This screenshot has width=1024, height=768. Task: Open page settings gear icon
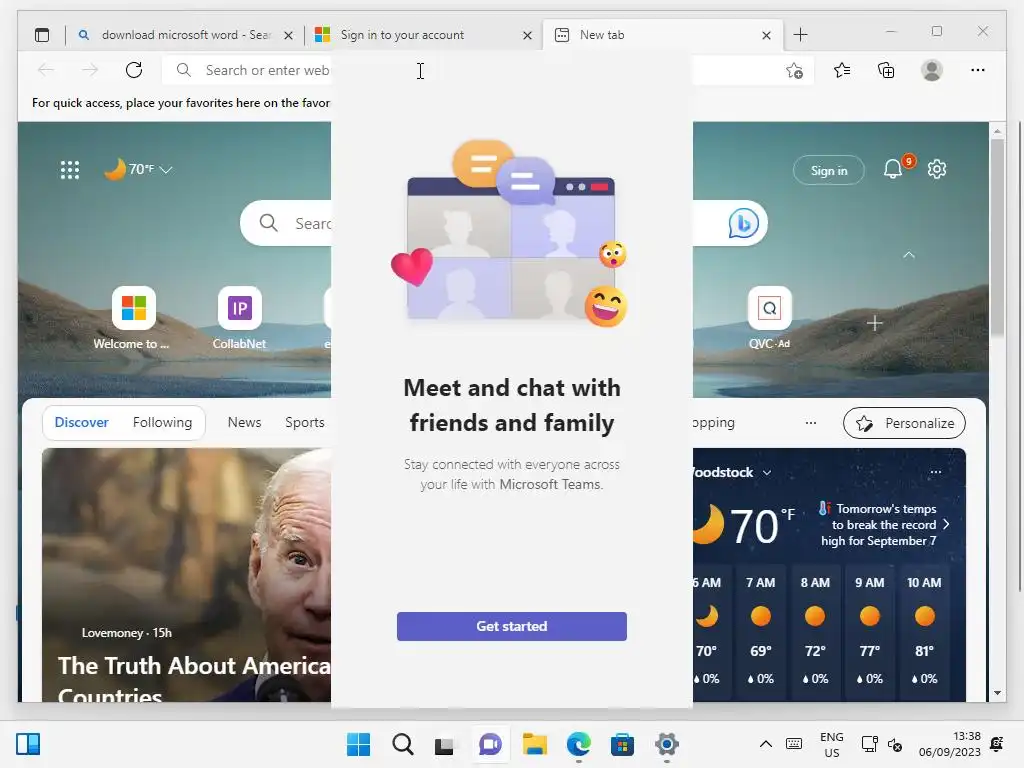pyautogui.click(x=937, y=169)
